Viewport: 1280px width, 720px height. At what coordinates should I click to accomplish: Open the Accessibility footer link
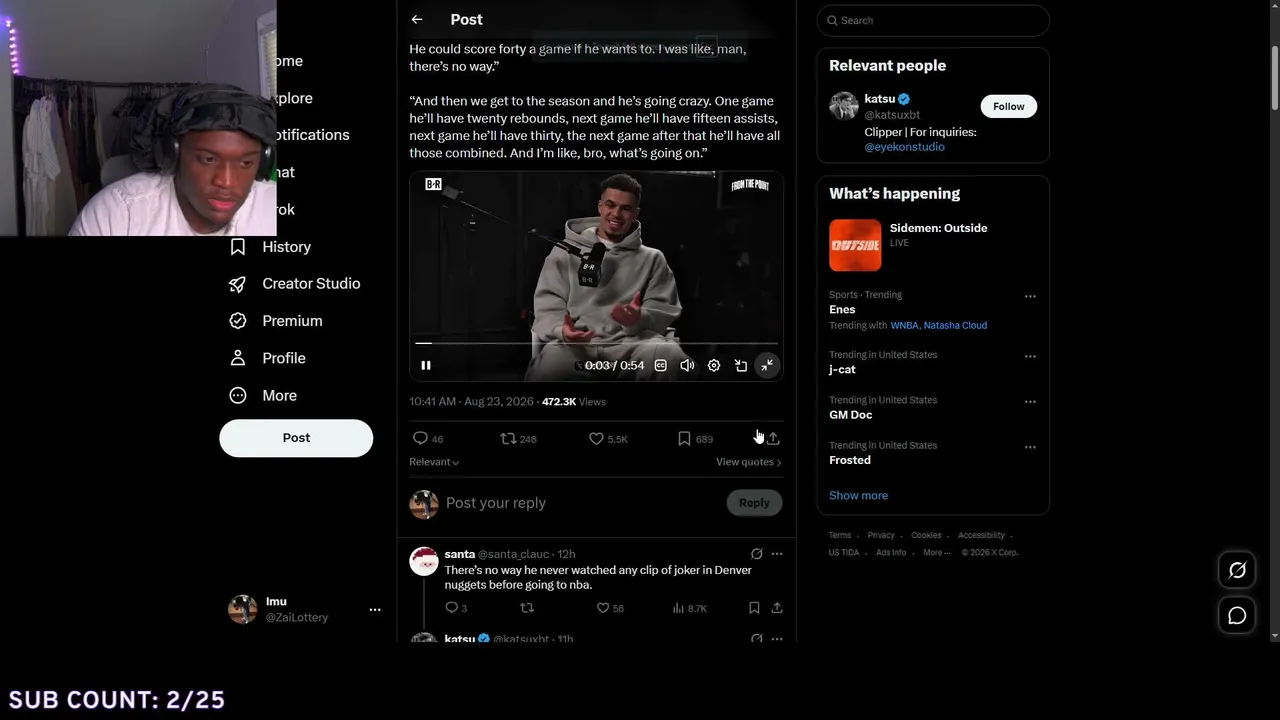pyautogui.click(x=981, y=536)
